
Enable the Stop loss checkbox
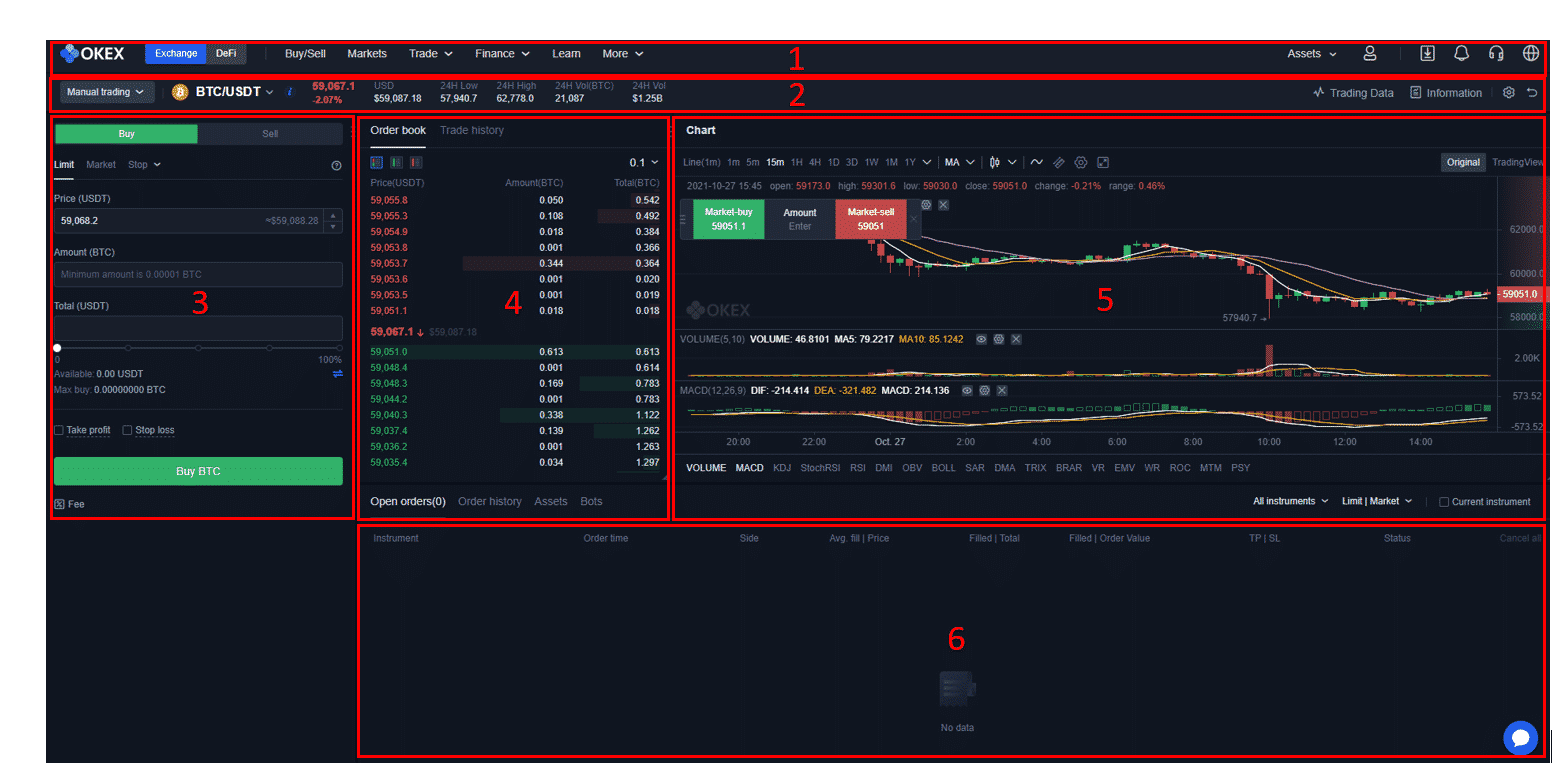click(x=127, y=431)
